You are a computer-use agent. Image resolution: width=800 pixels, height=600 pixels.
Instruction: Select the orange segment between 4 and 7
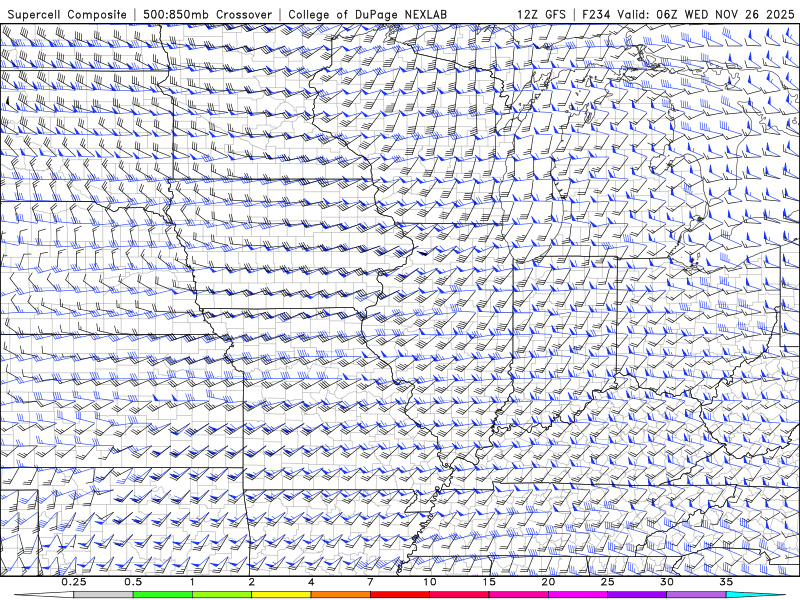(x=340, y=595)
